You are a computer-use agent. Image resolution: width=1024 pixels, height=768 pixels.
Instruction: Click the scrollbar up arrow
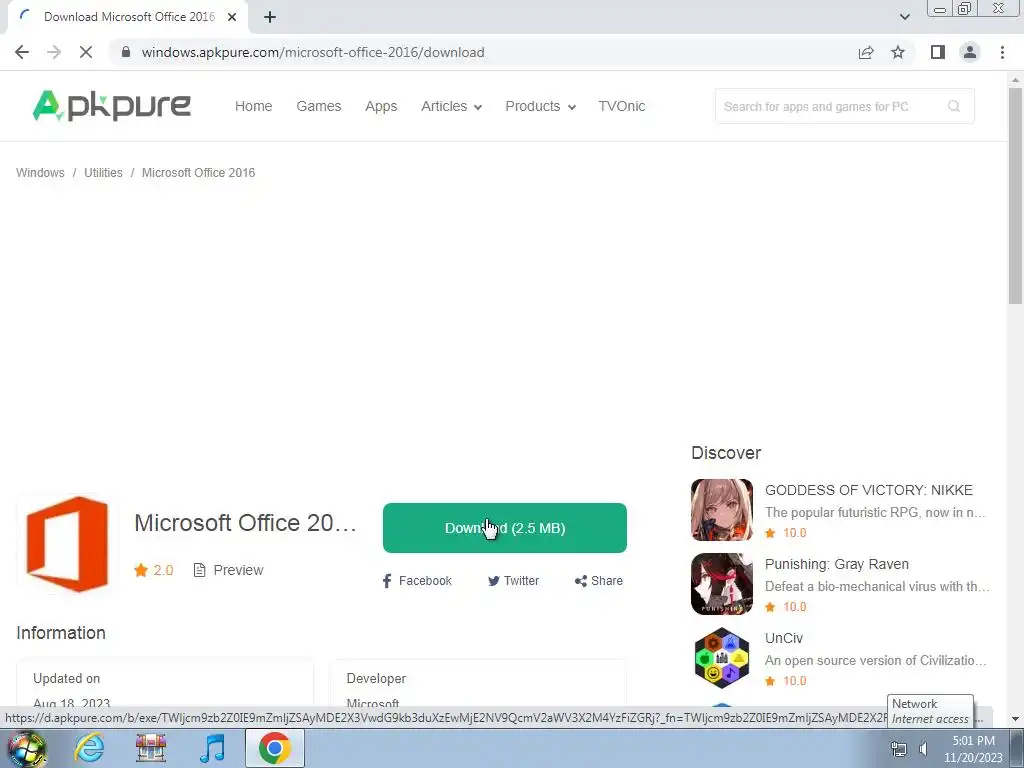pos(1016,80)
